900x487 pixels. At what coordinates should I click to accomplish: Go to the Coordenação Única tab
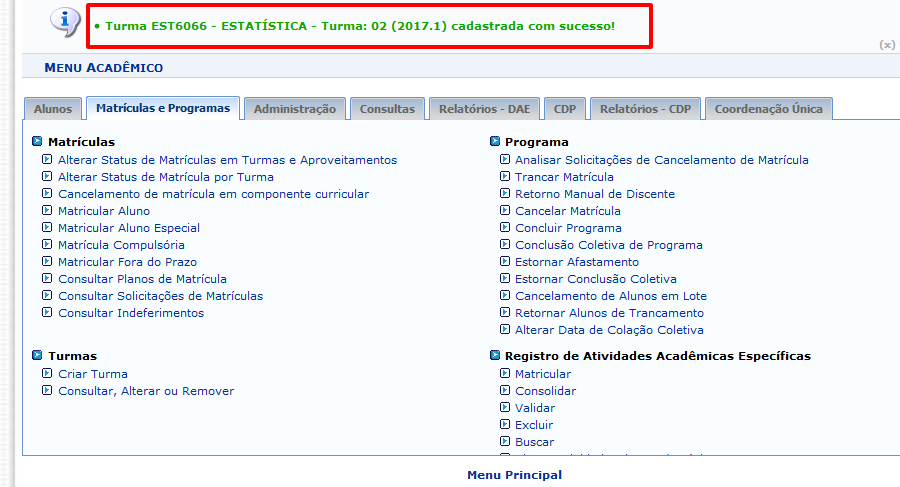(x=768, y=109)
